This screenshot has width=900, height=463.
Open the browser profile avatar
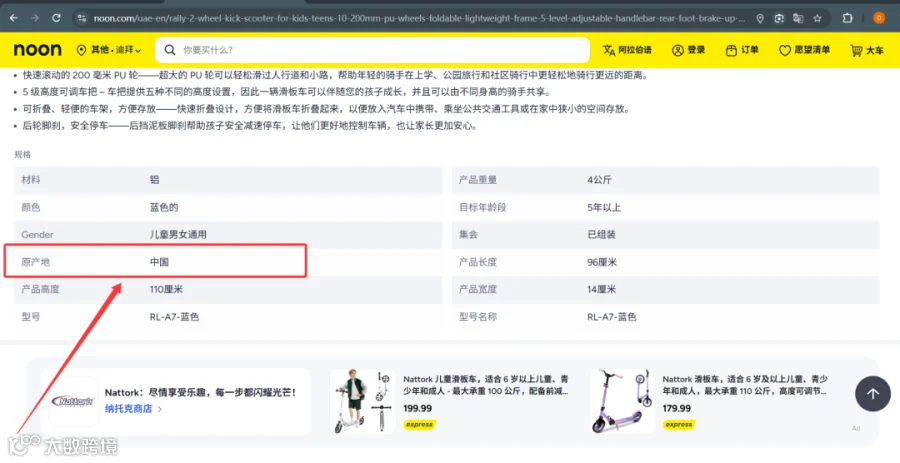point(879,18)
